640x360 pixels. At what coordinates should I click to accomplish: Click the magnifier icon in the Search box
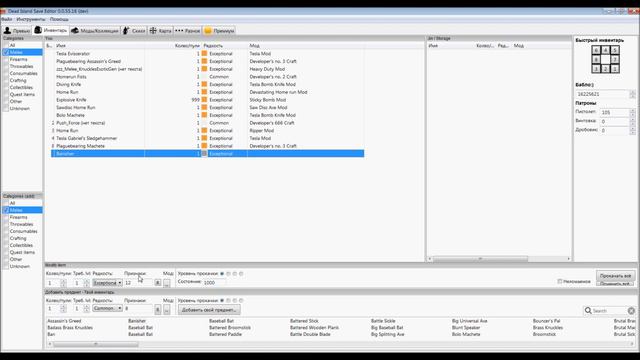click(588, 311)
